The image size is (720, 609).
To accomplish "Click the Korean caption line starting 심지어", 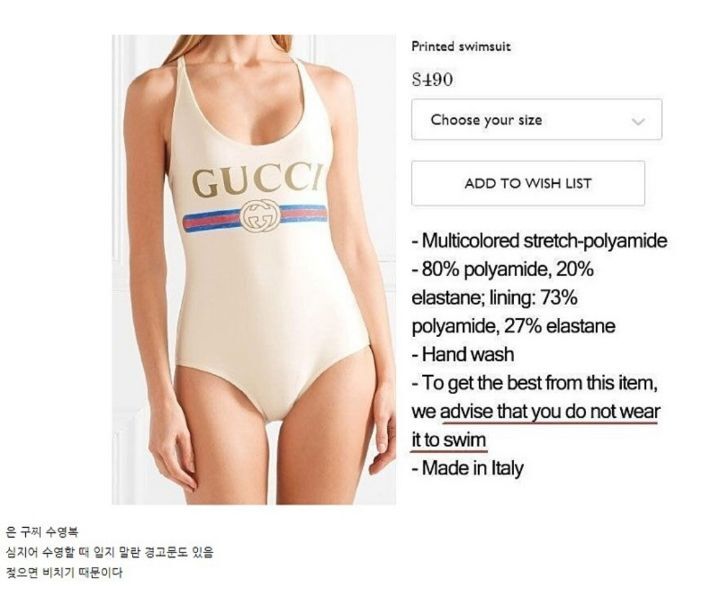I will pos(109,552).
